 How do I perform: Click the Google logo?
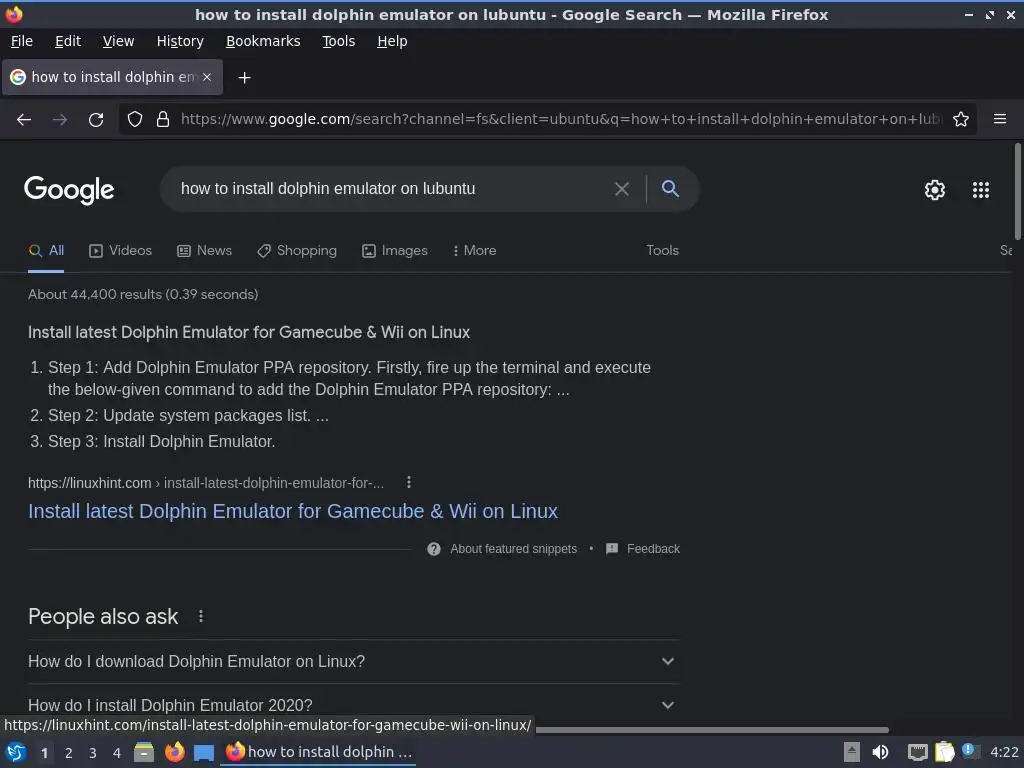click(69, 190)
